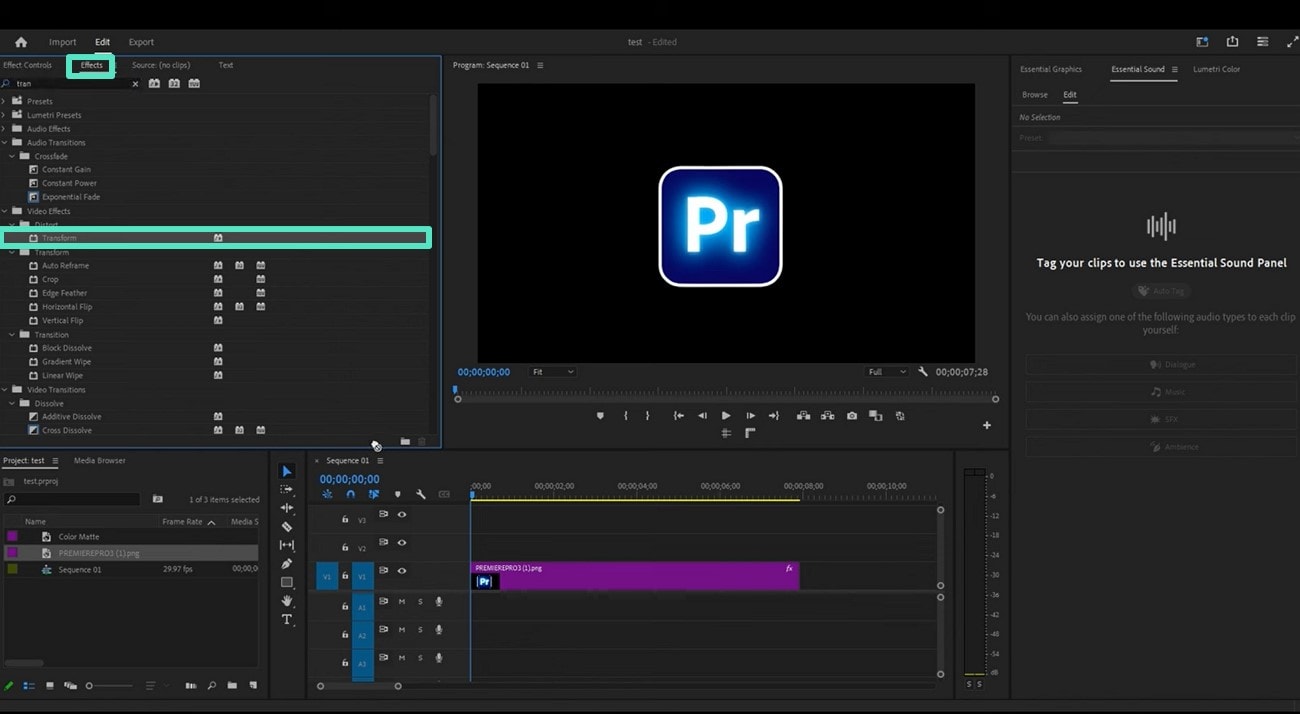
Task: Open the button editor plus icon
Action: tap(987, 425)
